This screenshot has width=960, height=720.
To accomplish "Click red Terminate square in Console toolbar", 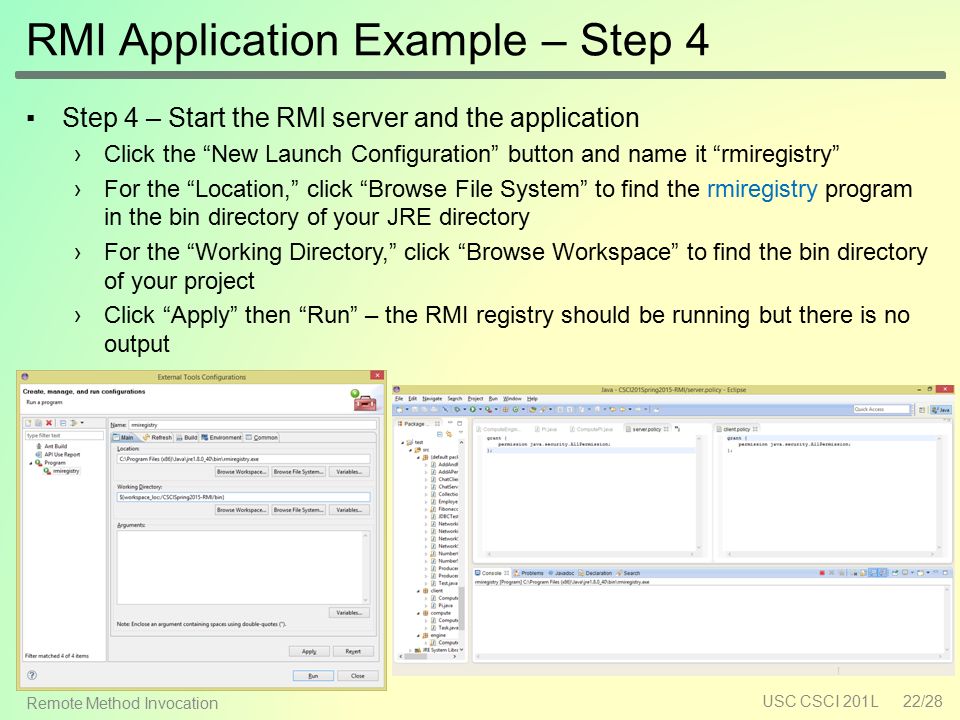I will pos(822,573).
